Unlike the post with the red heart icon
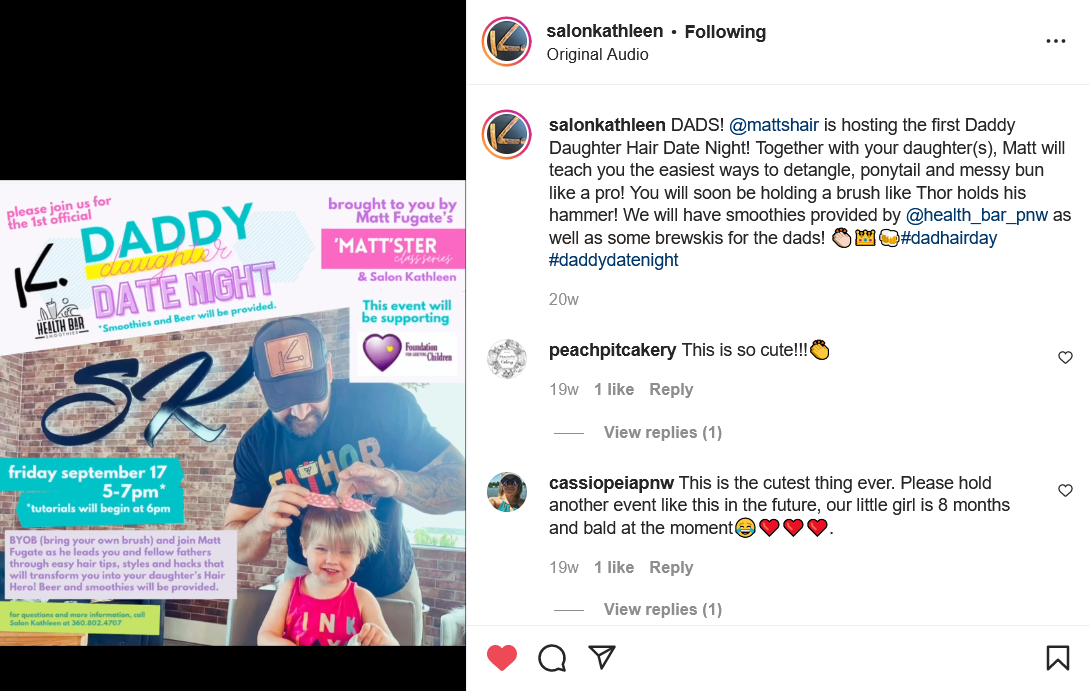This screenshot has width=1090, height=691. [501, 658]
